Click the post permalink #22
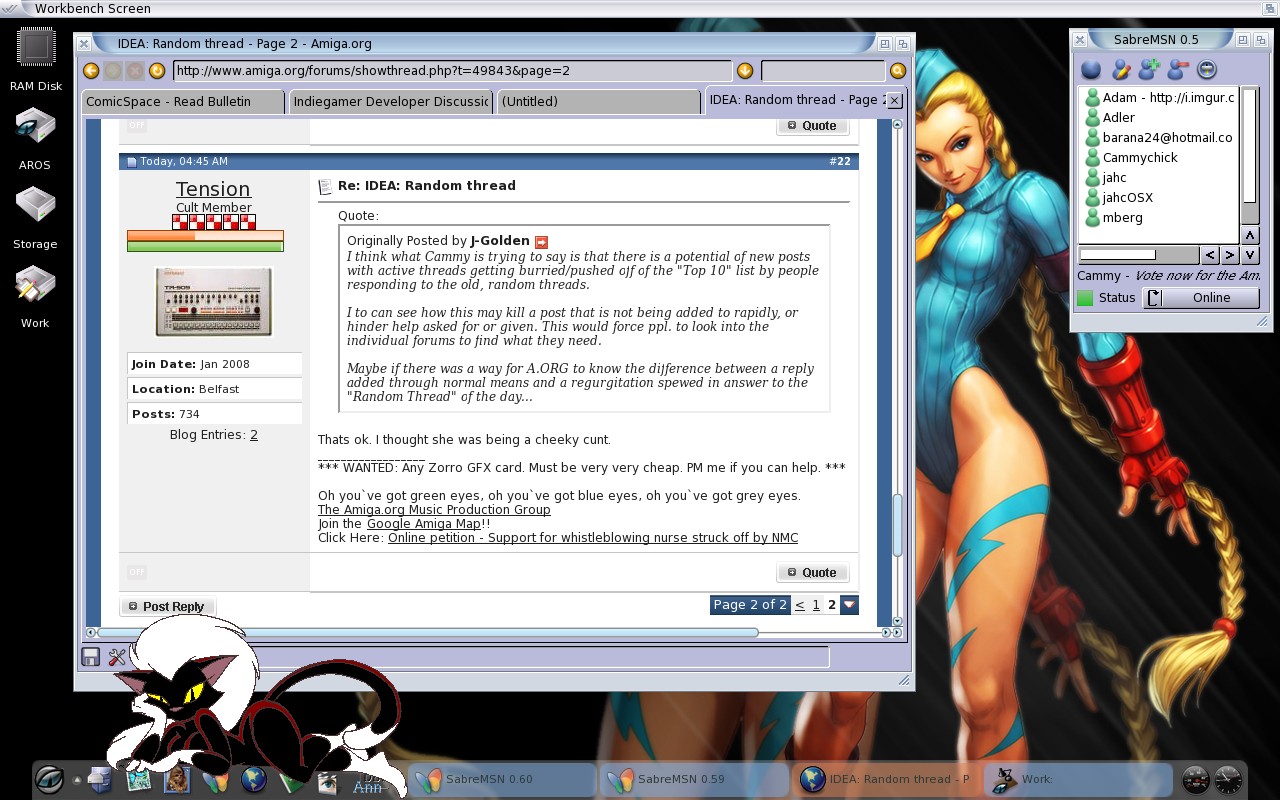 click(840, 161)
